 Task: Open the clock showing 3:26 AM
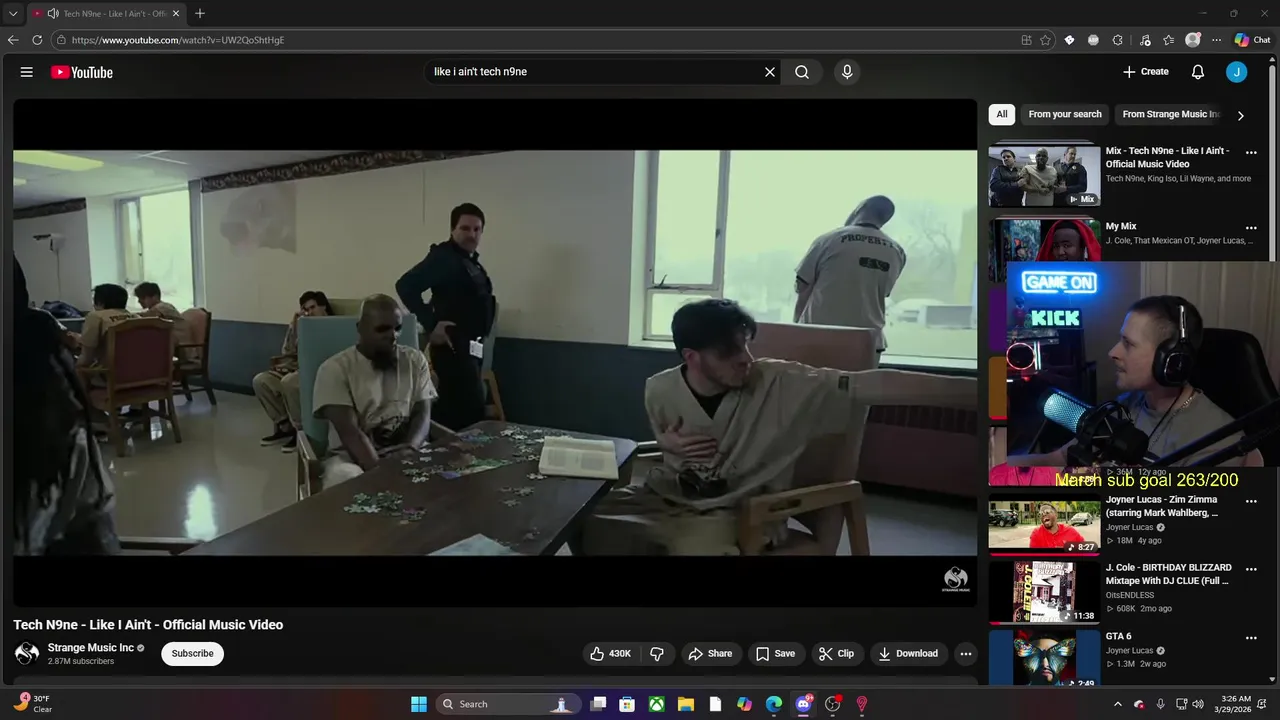1235,704
